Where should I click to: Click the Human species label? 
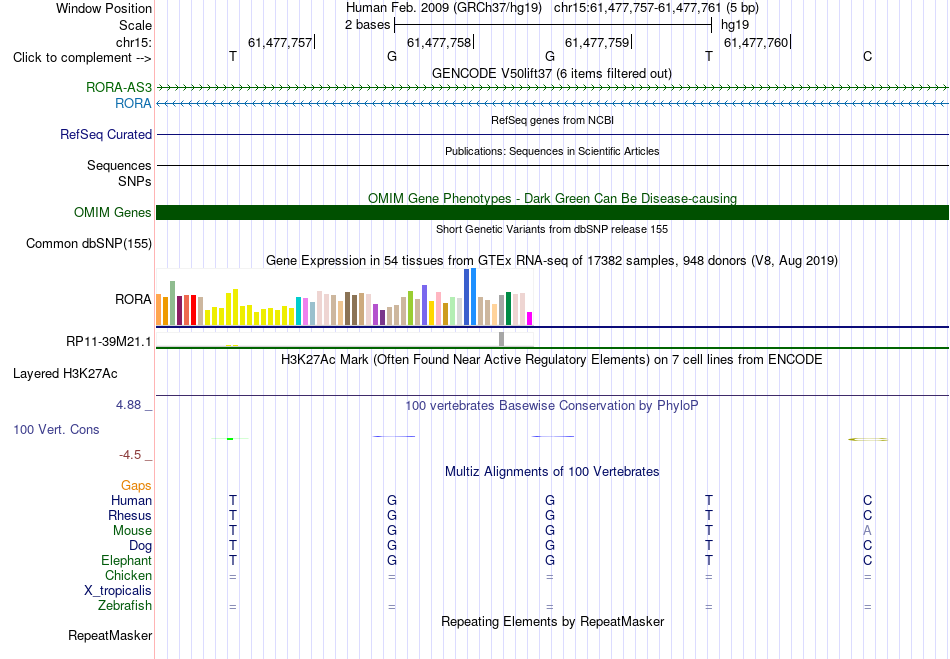click(131, 500)
